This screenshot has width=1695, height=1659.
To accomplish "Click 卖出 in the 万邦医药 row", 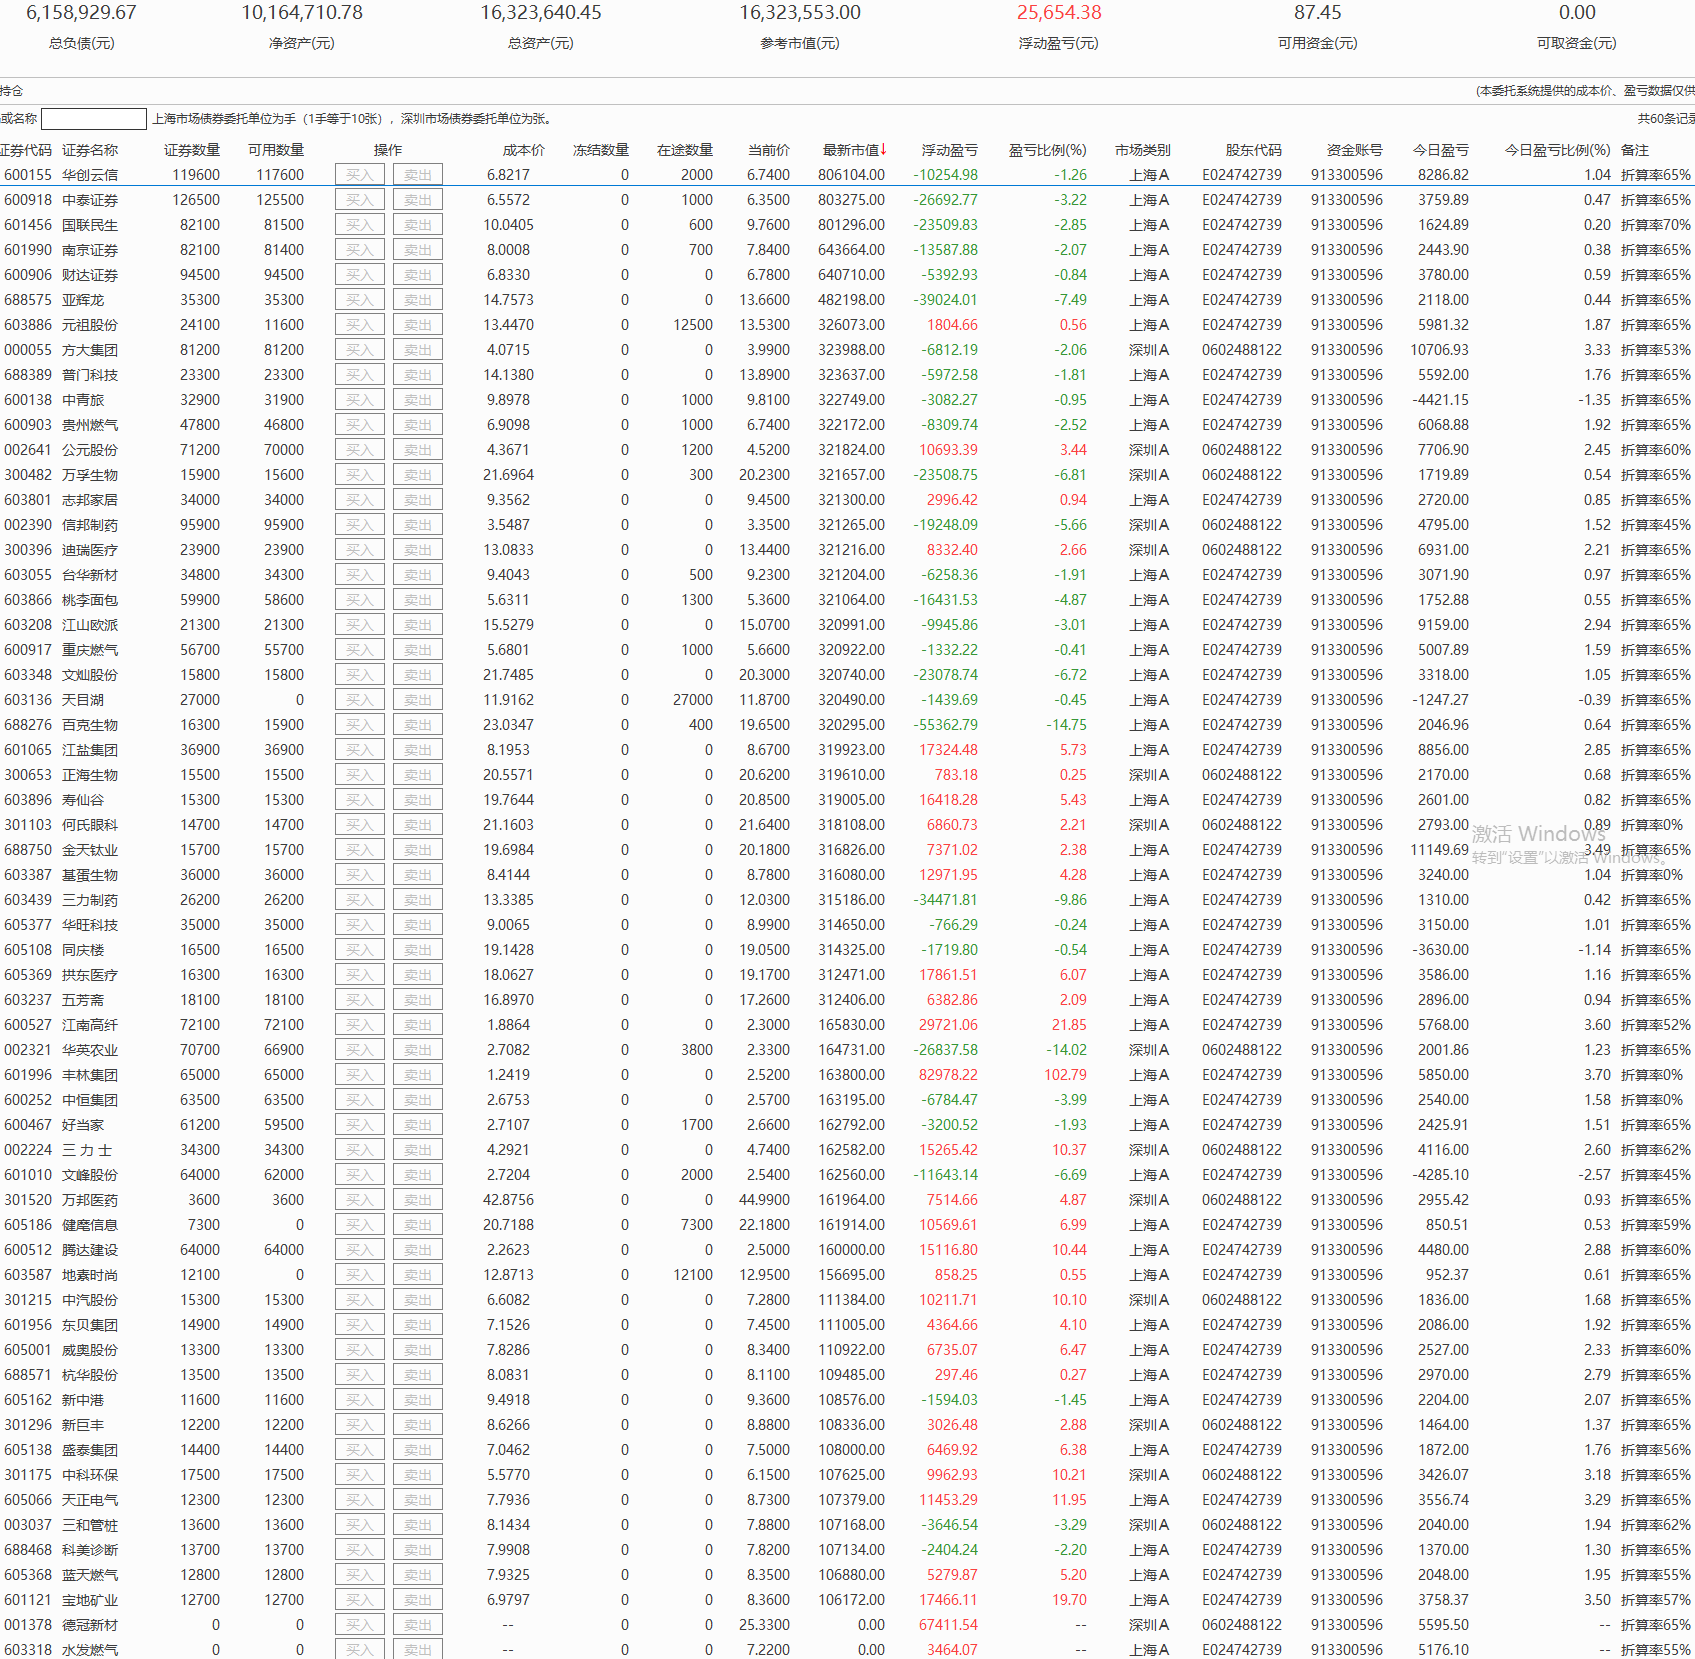I will pyautogui.click(x=418, y=1200).
